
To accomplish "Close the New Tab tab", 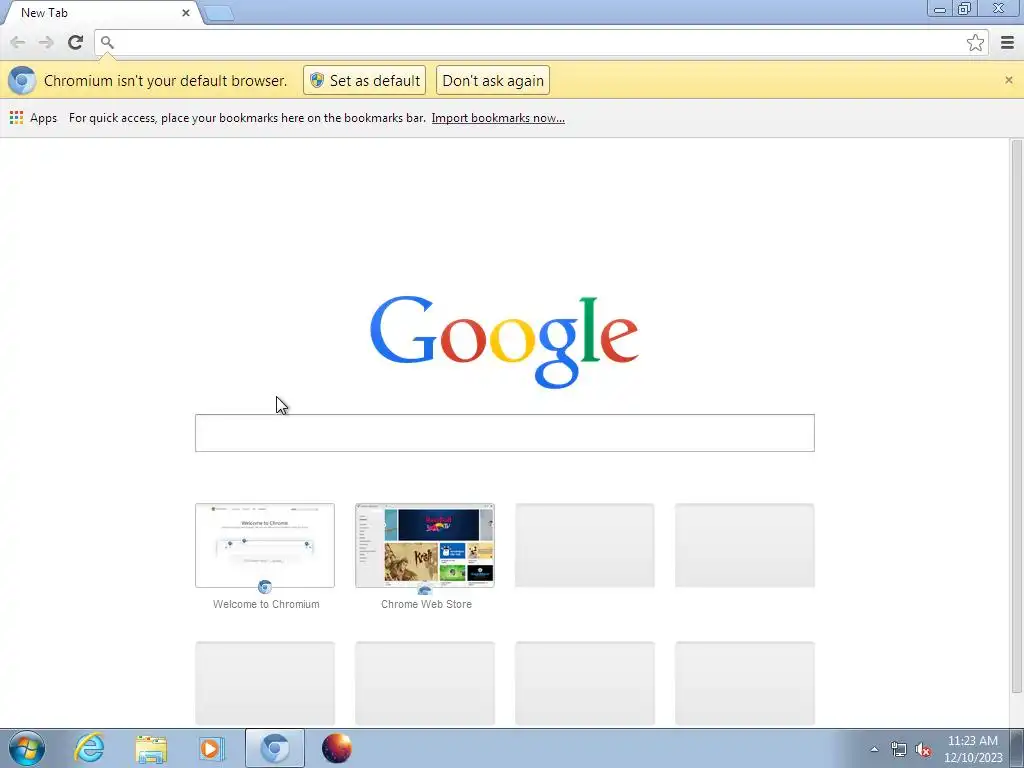I will click(x=185, y=13).
